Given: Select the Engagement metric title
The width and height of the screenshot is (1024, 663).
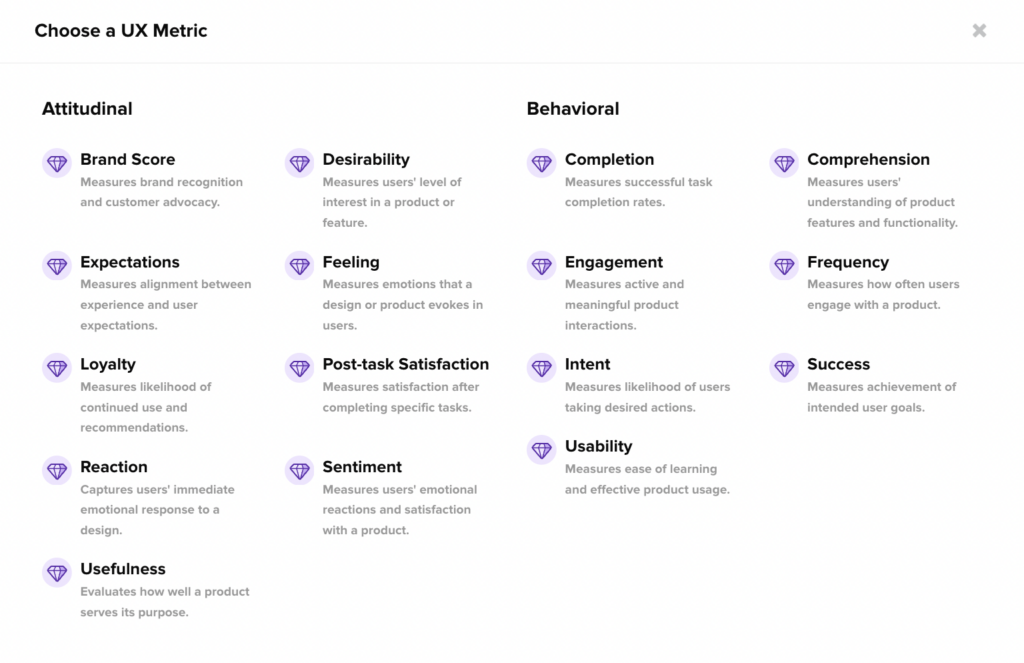Looking at the screenshot, I should click(x=613, y=262).
